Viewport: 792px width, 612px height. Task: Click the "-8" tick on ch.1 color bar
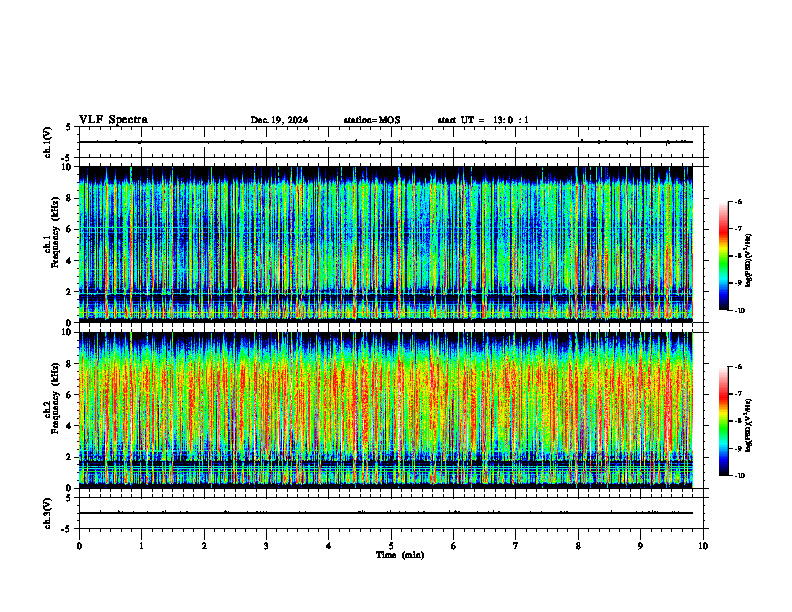coord(739,256)
